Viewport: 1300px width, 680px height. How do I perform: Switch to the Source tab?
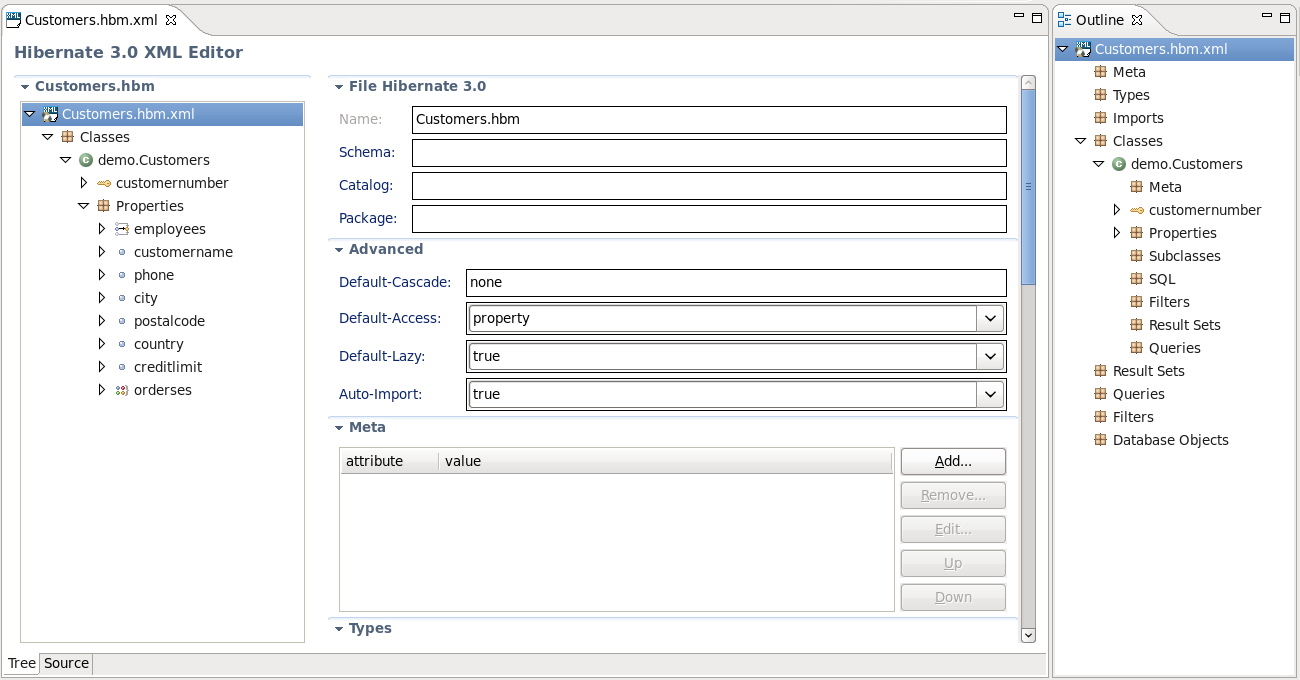click(65, 663)
